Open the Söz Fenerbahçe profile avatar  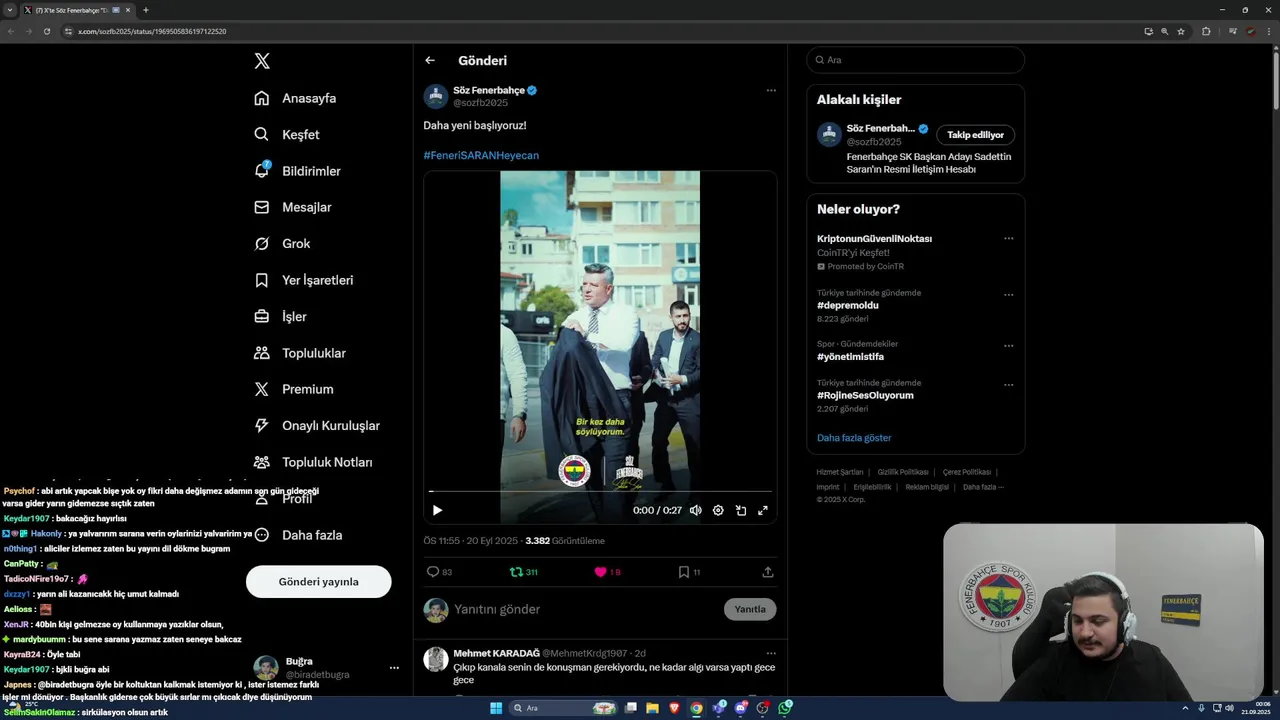pos(436,97)
